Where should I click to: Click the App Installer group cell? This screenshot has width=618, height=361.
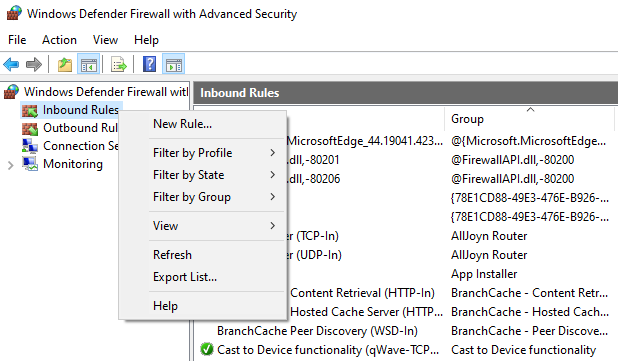tap(484, 274)
